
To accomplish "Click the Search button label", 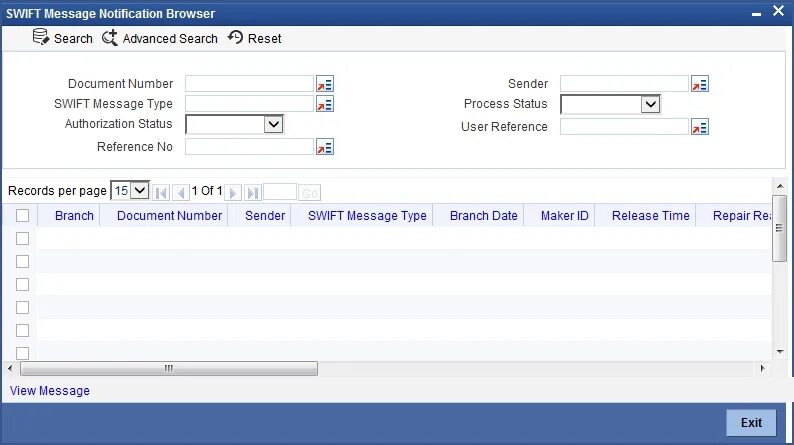I will pos(73,38).
